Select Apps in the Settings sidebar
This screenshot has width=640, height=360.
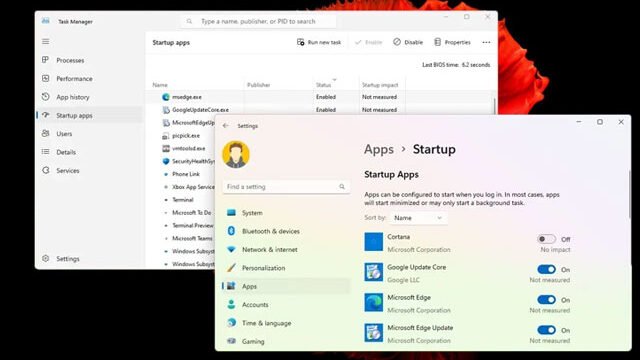286,287
